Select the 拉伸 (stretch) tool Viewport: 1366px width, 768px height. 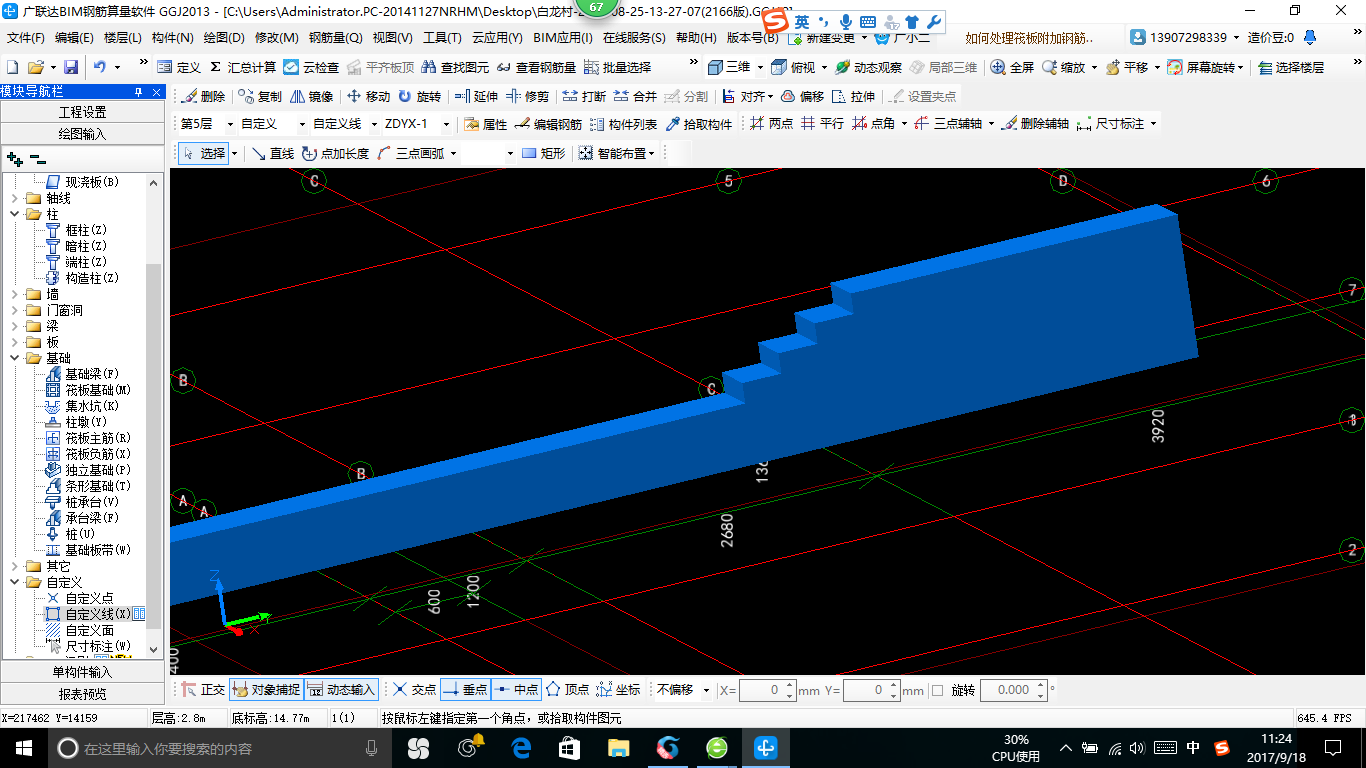[x=854, y=97]
